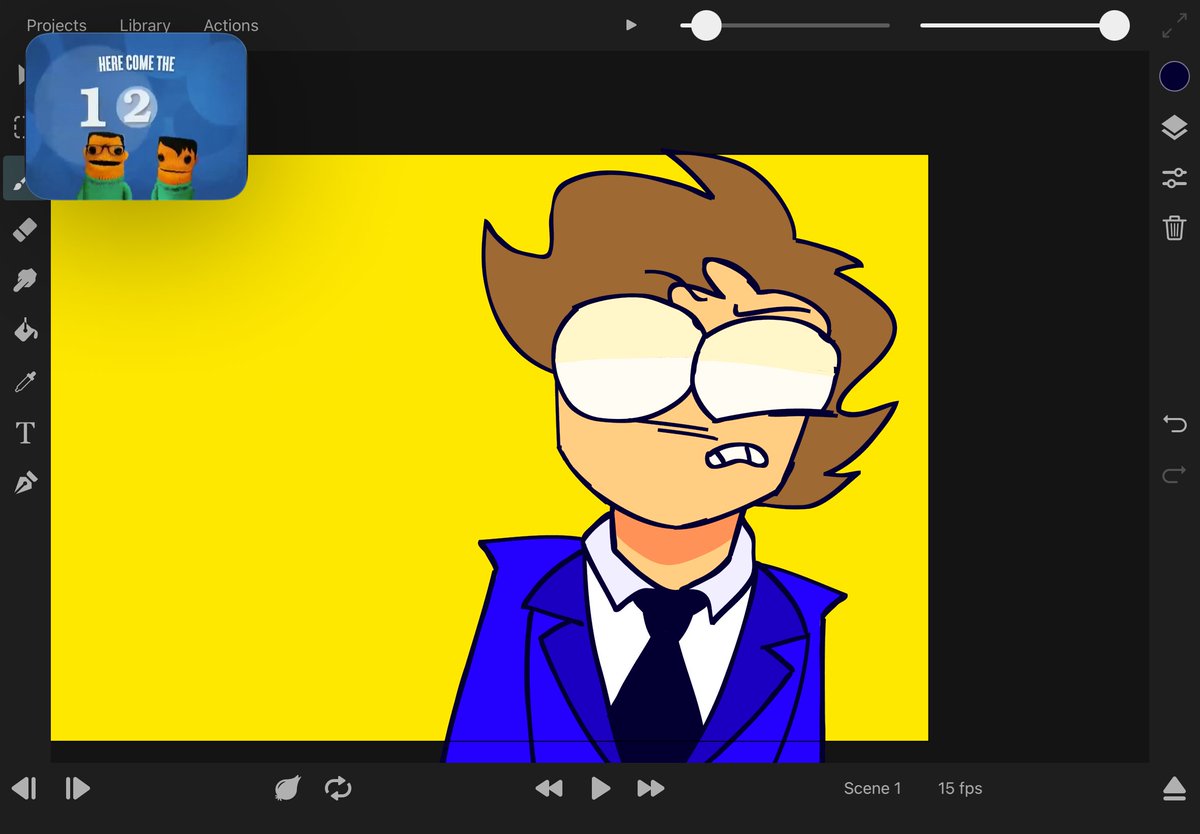Delete with the trash icon
1200x834 pixels.
coord(1174,227)
